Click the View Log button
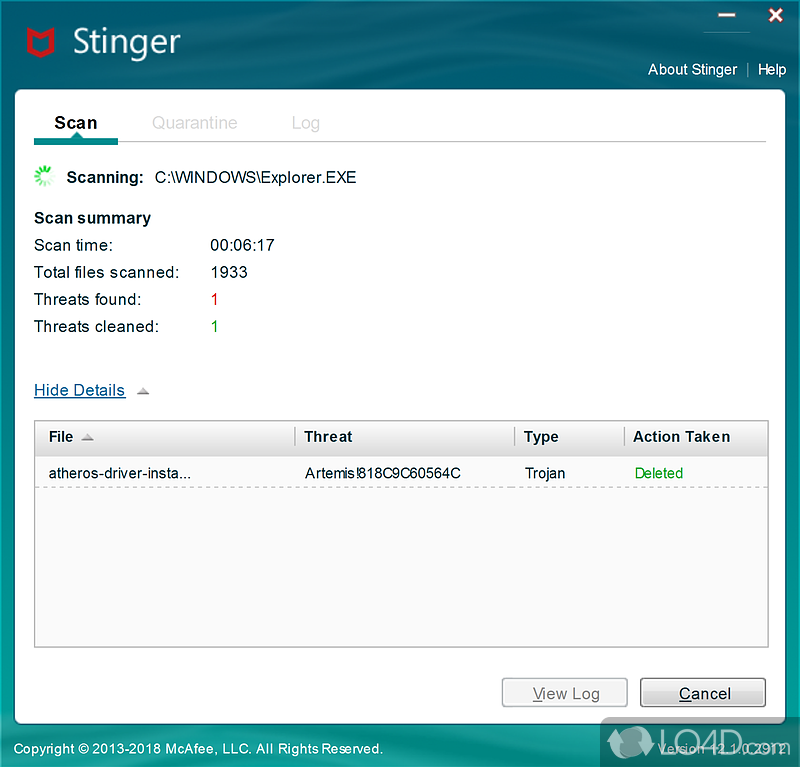The height and width of the screenshot is (767, 800). coord(564,692)
